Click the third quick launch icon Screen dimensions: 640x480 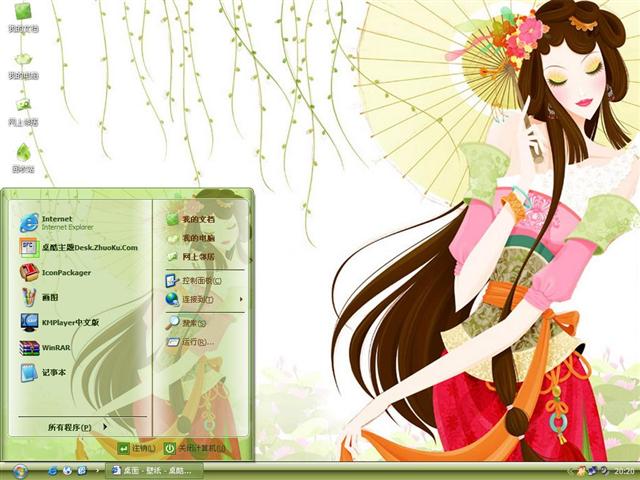[x=82, y=471]
